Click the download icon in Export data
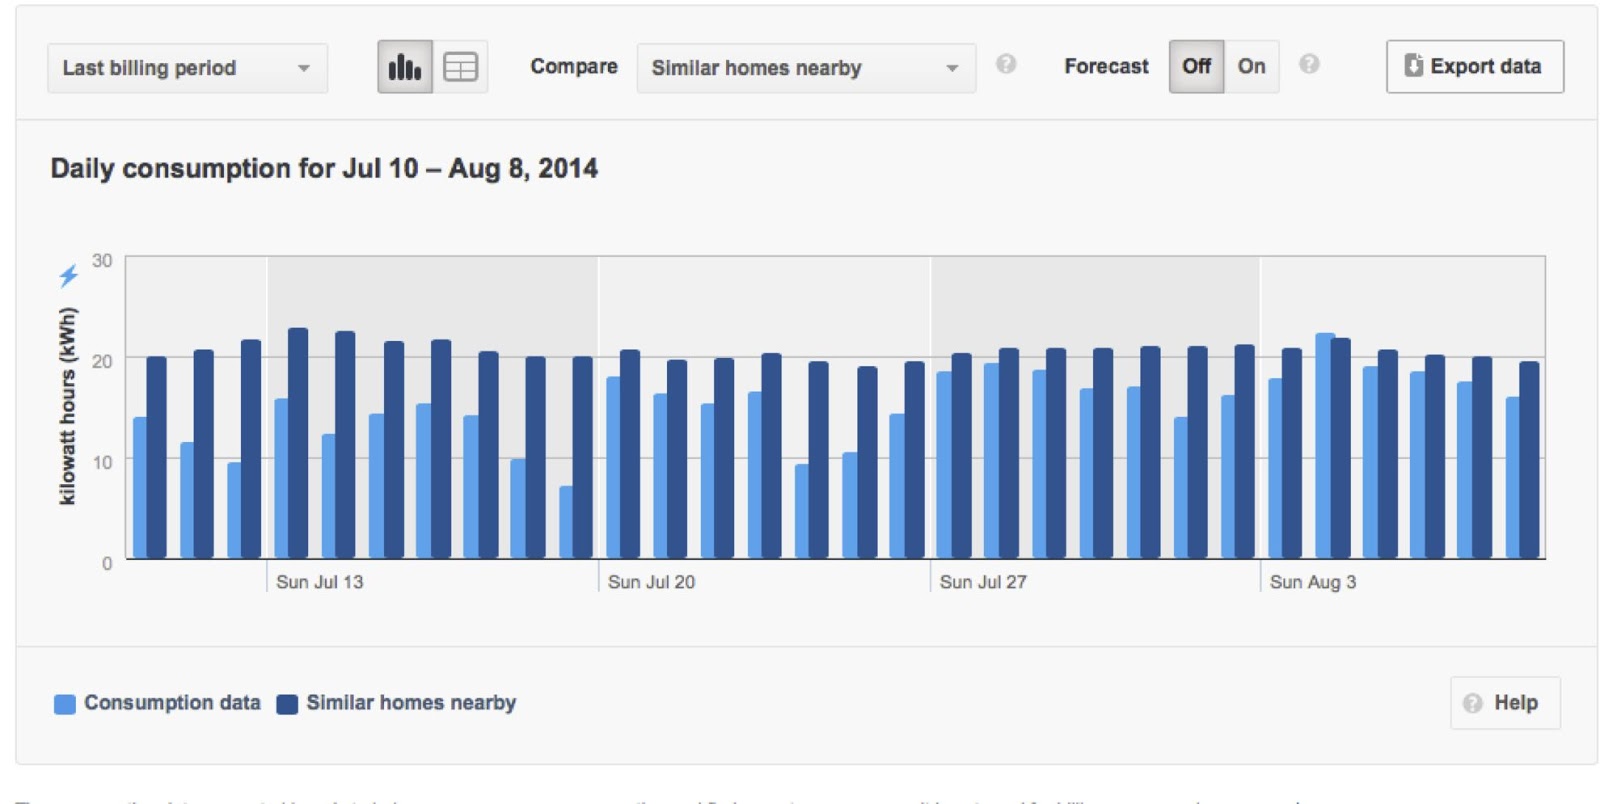Screen dimensions: 1600x804 [1413, 66]
